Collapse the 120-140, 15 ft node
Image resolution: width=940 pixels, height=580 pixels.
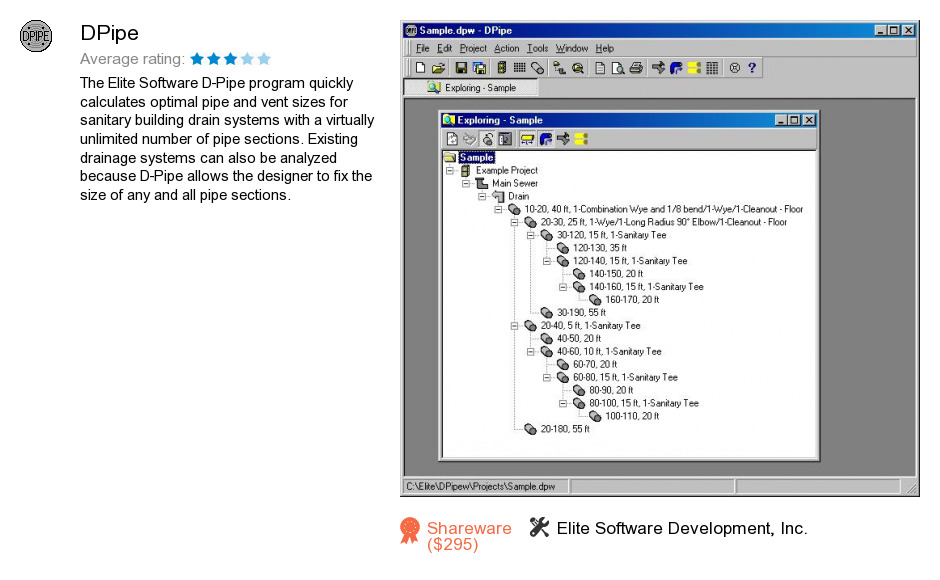click(547, 261)
